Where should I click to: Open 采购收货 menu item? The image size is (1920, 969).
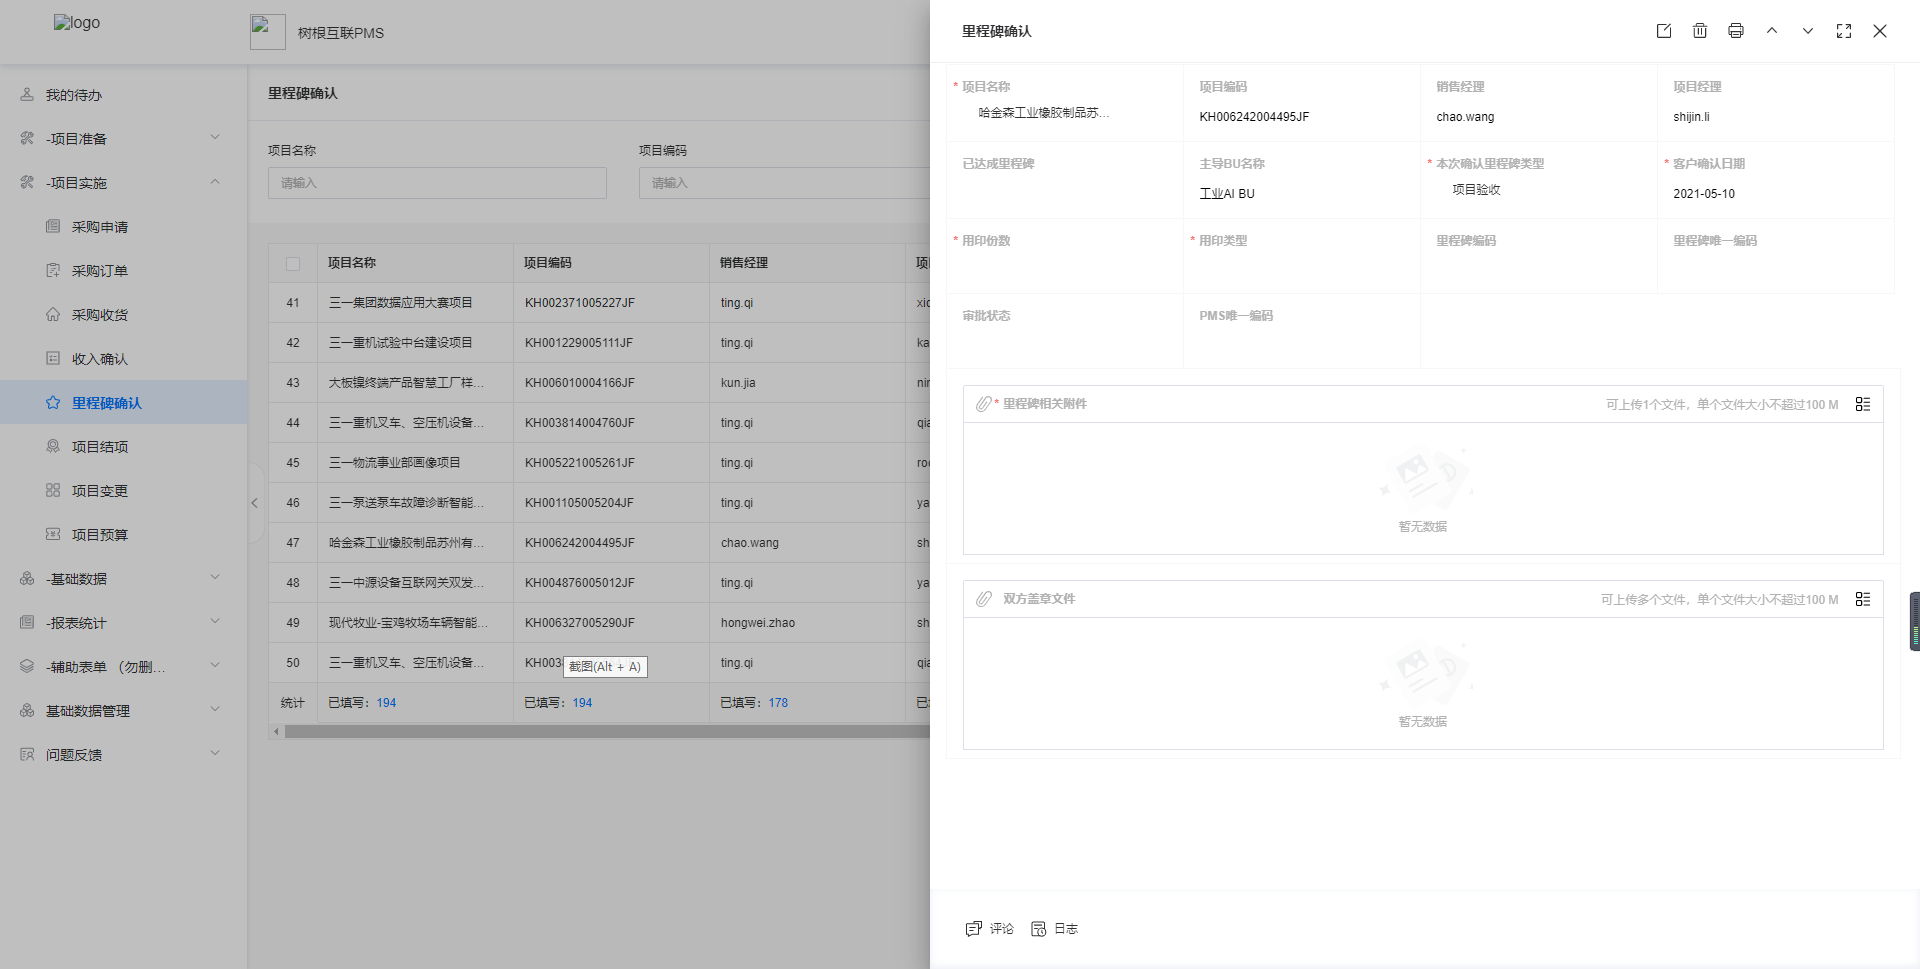[x=123, y=315]
